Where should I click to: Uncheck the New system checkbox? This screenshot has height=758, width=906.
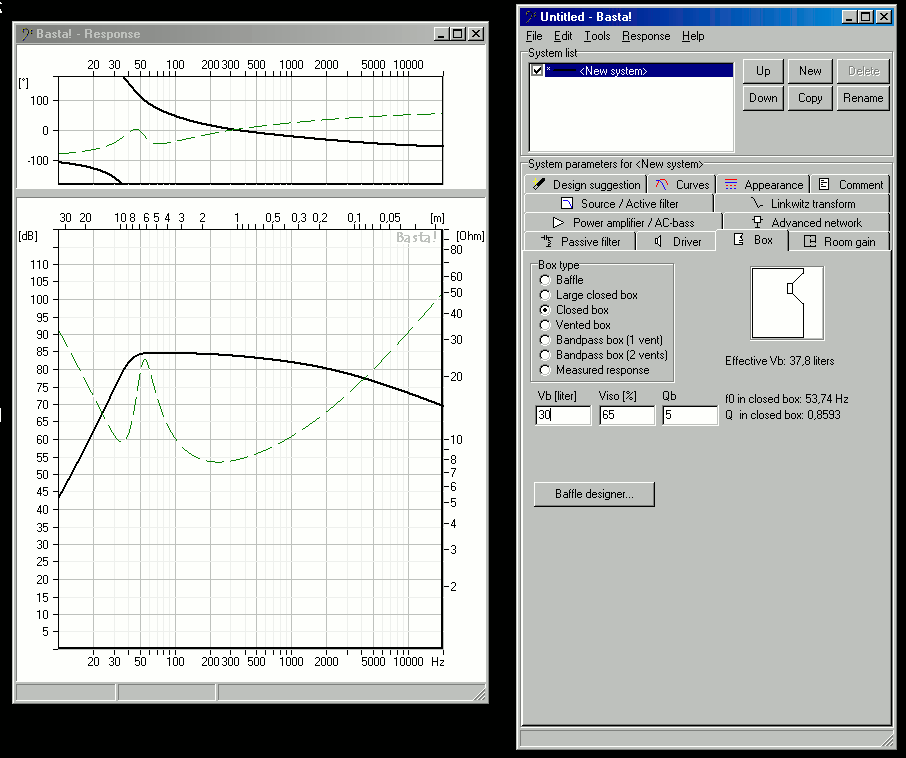click(x=538, y=71)
